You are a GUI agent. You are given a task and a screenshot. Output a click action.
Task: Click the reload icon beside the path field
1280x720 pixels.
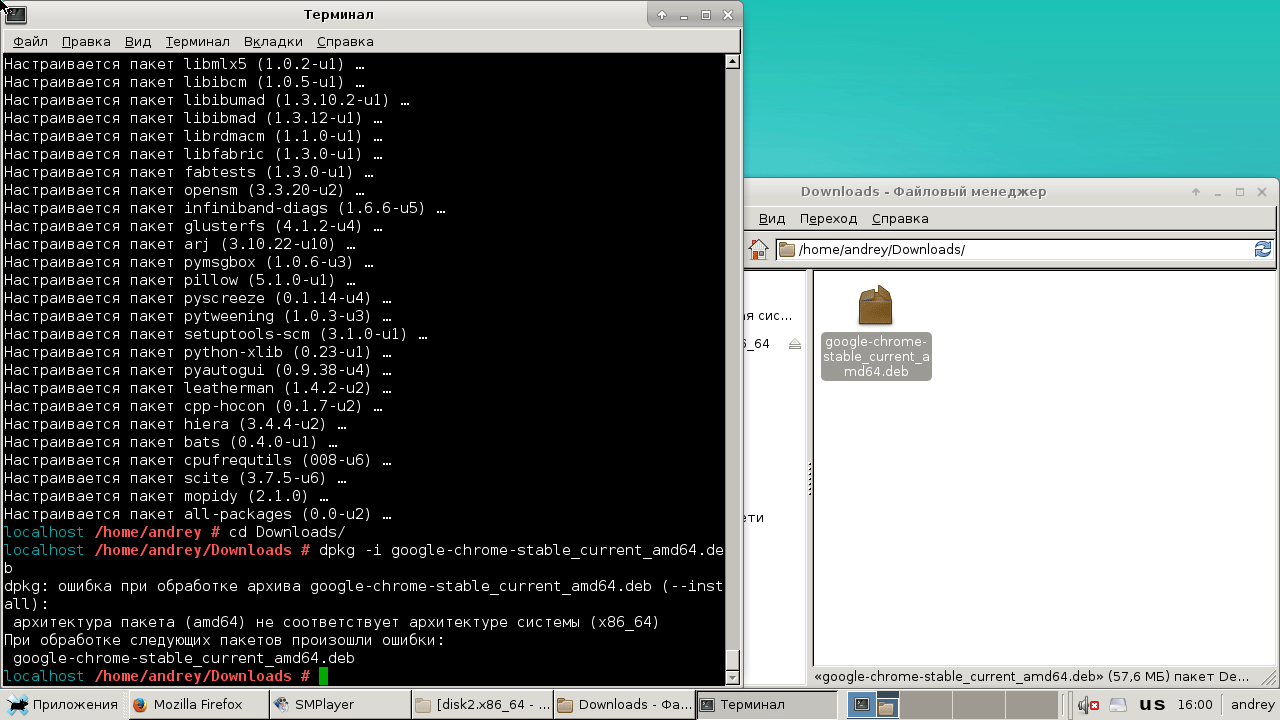[x=1263, y=249]
